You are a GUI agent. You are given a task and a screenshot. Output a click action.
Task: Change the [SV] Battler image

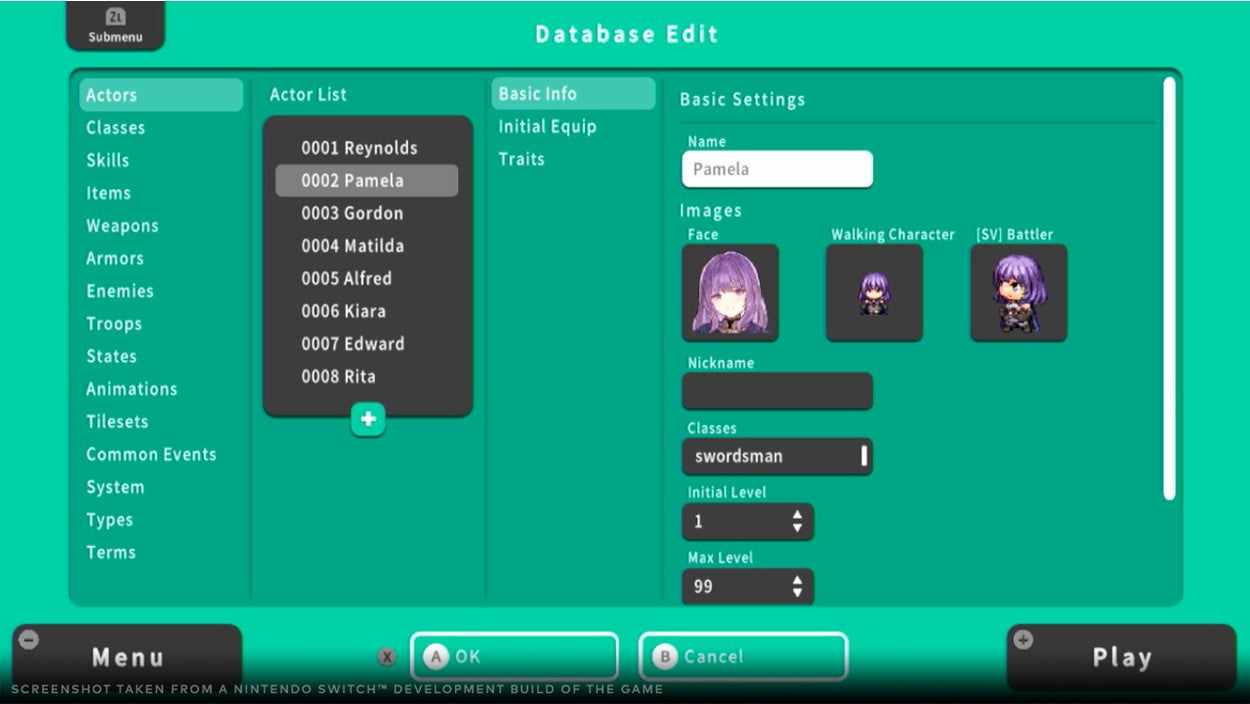[1018, 292]
